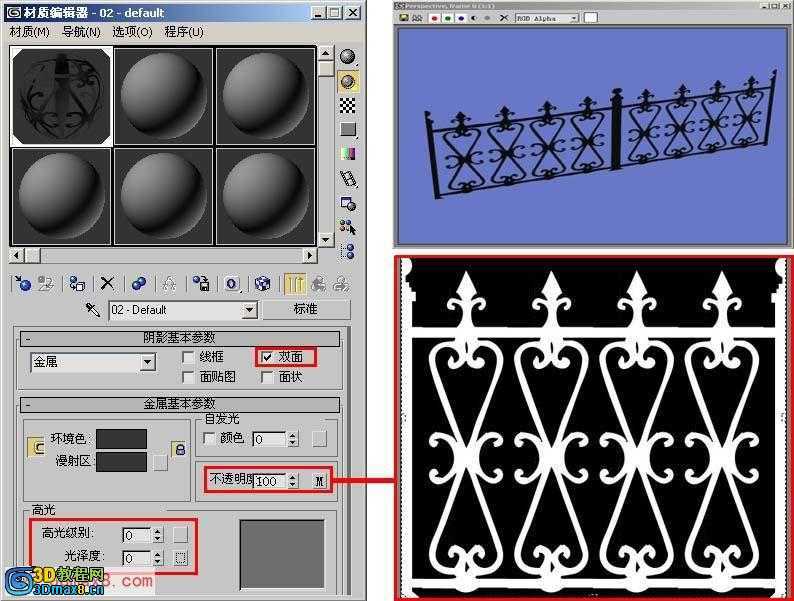Toggle the Backlight icon
The height and width of the screenshot is (601, 794).
click(x=347, y=82)
